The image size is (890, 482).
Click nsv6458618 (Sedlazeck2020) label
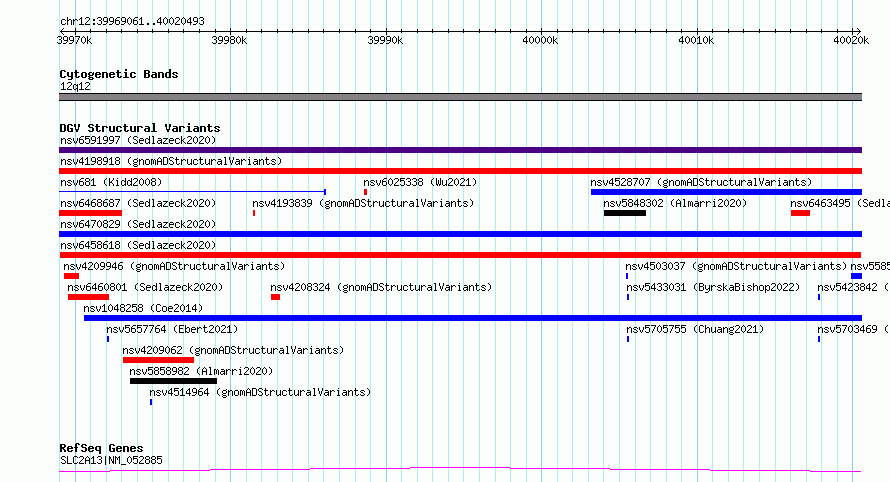(138, 245)
